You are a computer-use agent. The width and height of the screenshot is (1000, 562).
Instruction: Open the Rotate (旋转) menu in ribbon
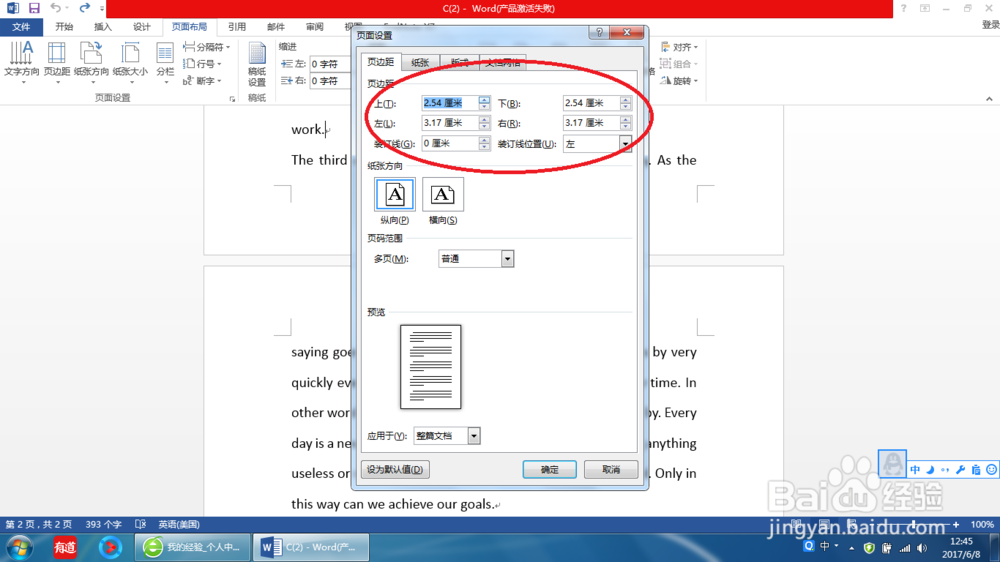coord(679,81)
